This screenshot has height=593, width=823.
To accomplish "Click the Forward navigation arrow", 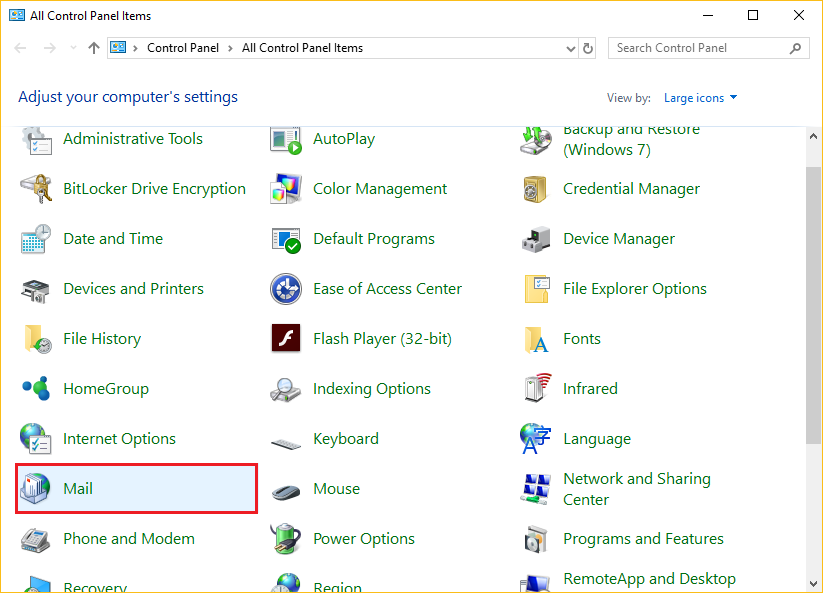I will 49,48.
